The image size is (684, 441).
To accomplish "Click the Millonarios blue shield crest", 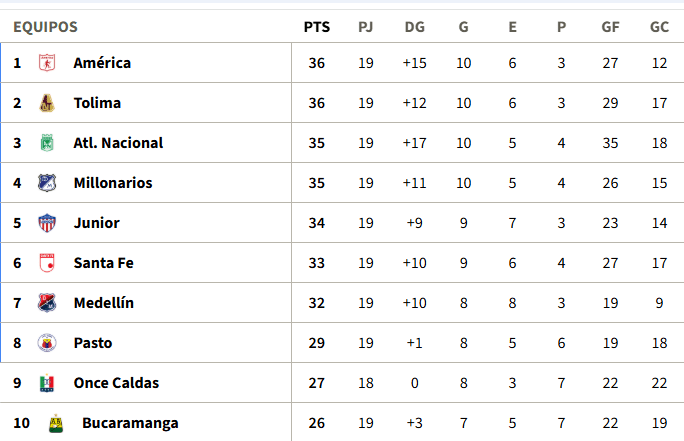I will (x=47, y=183).
